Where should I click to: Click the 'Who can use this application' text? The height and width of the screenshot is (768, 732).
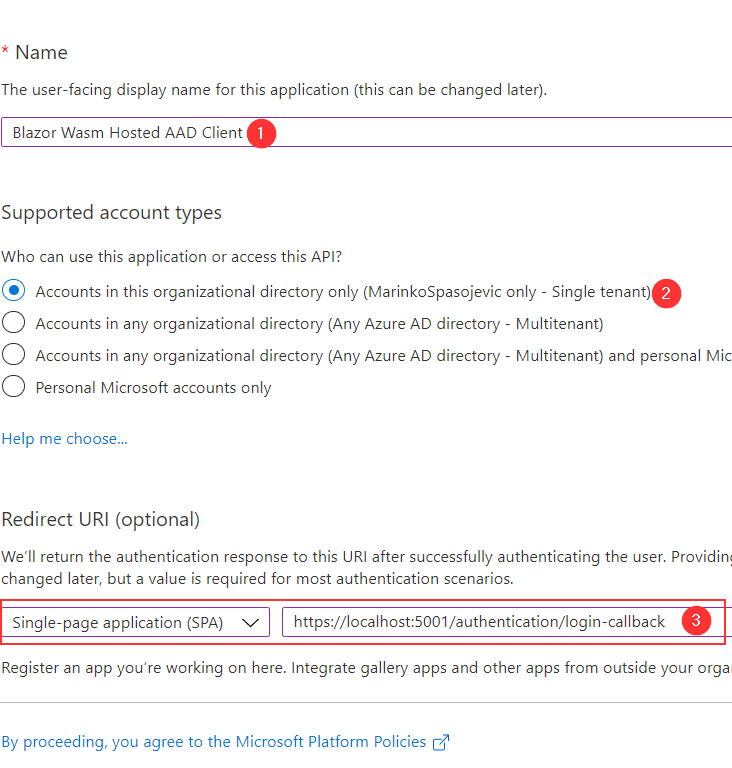pos(171,257)
